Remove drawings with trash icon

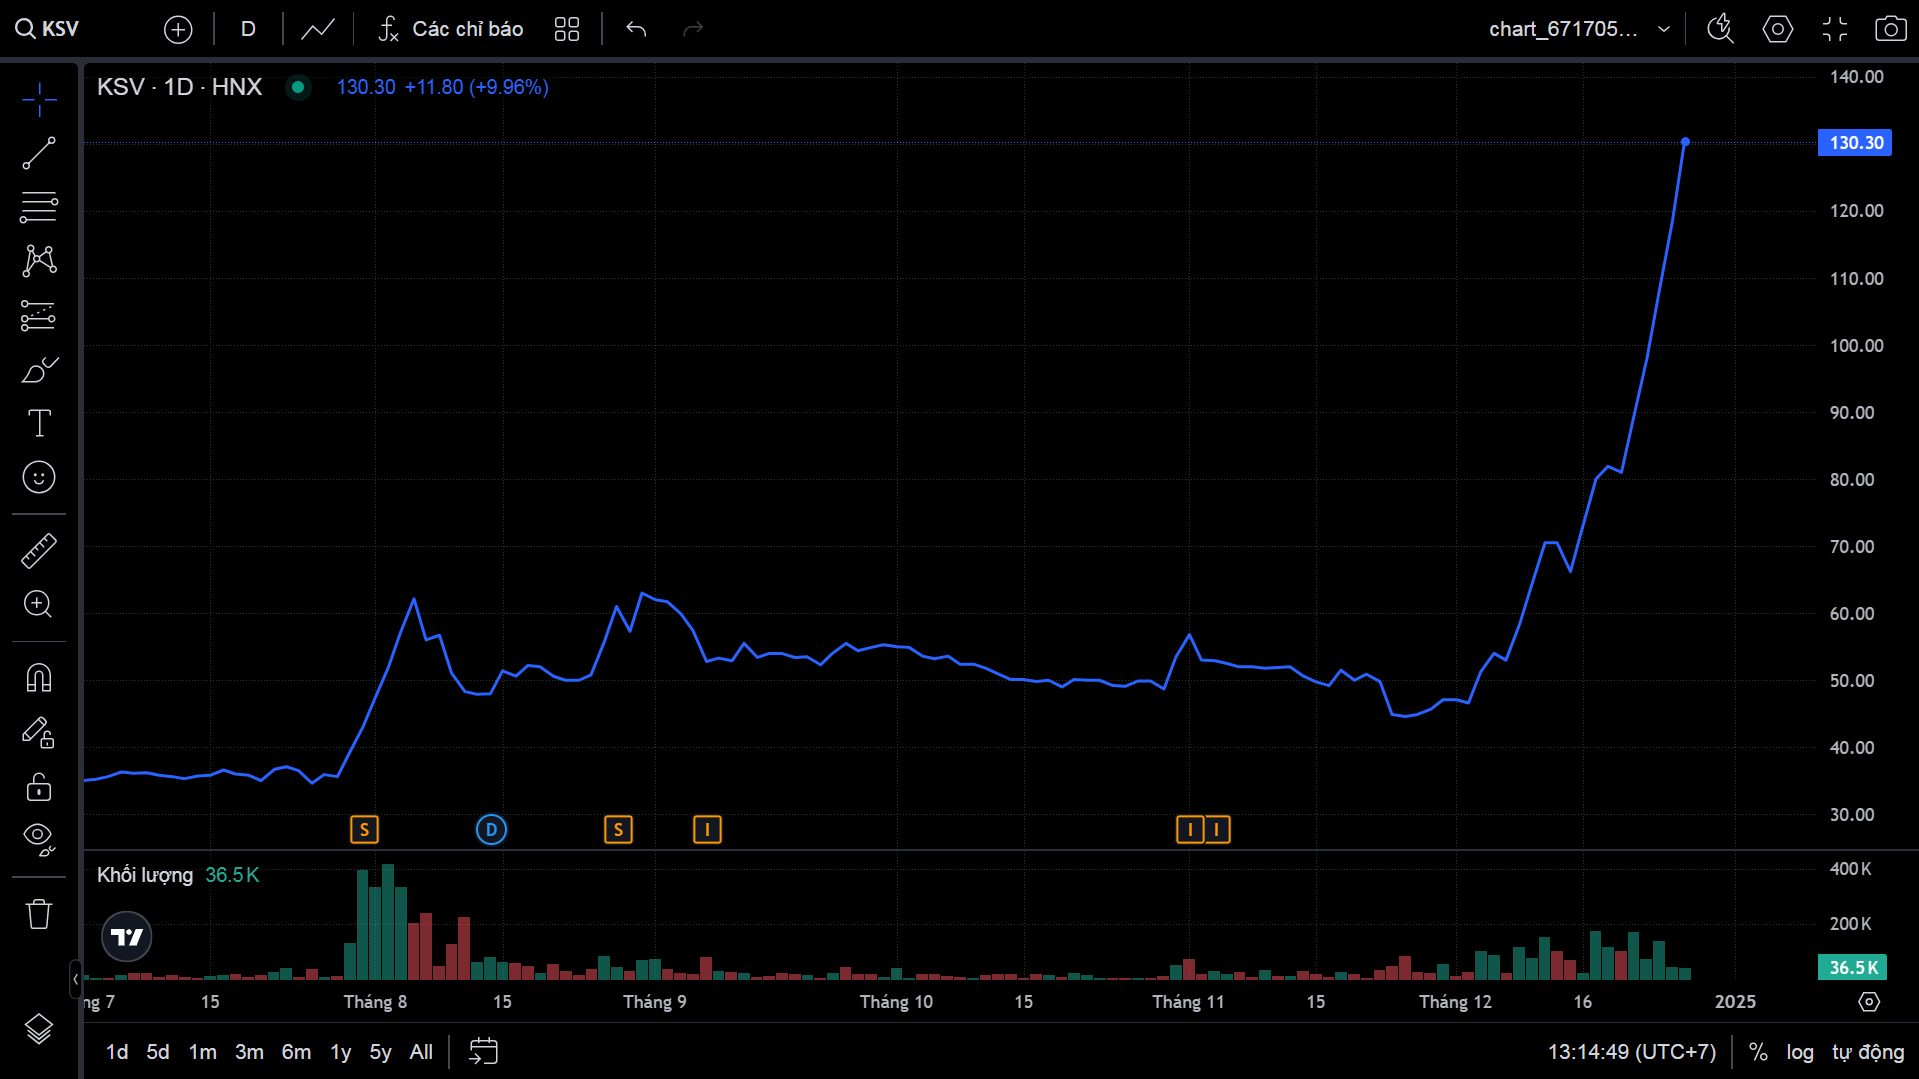coord(39,914)
